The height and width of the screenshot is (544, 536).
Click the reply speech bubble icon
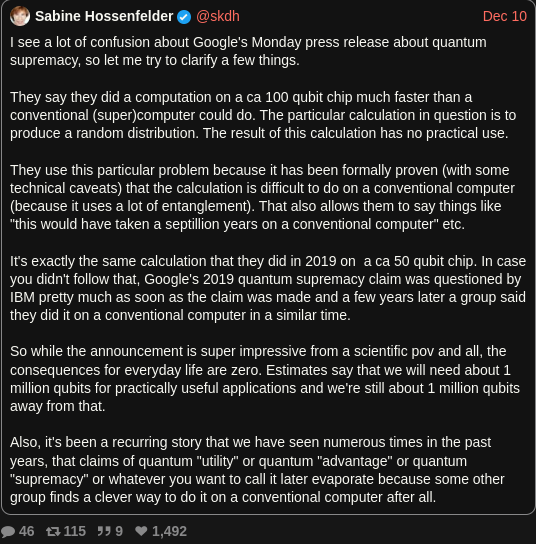coord(8,531)
